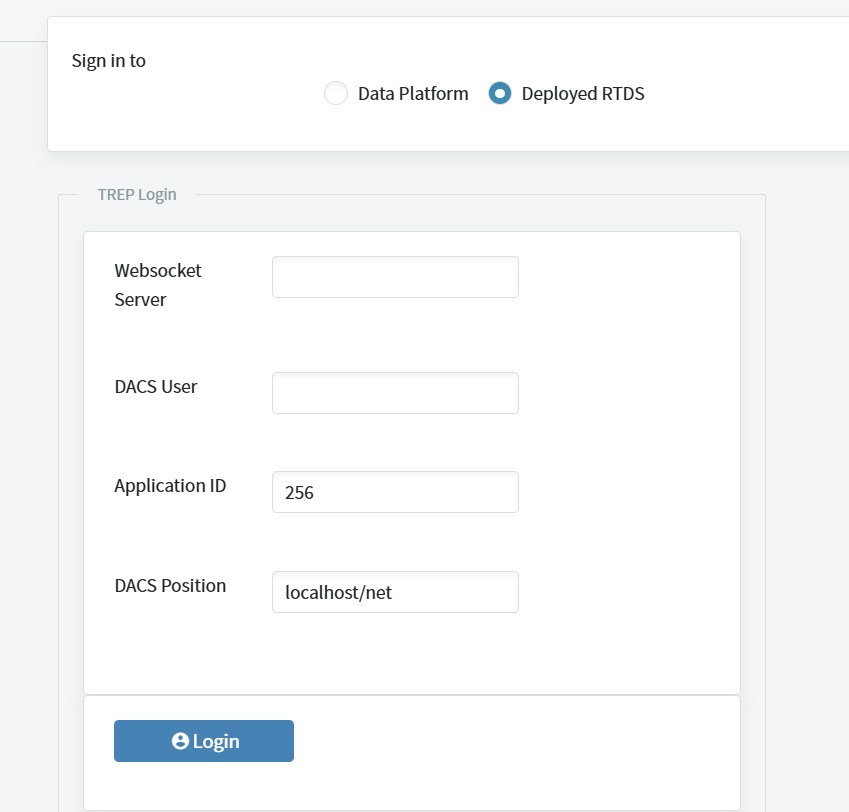849x812 pixels.
Task: Click the blue Login button
Action: [204, 741]
